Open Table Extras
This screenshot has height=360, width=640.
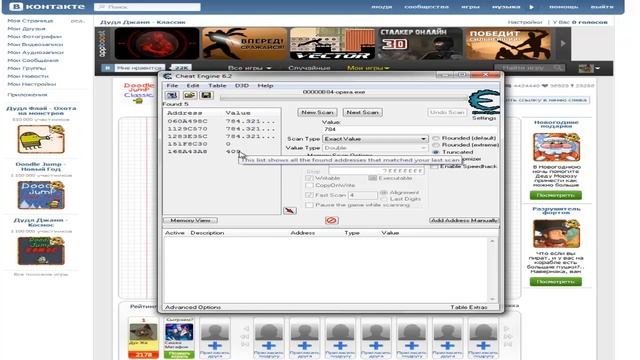pos(469,307)
